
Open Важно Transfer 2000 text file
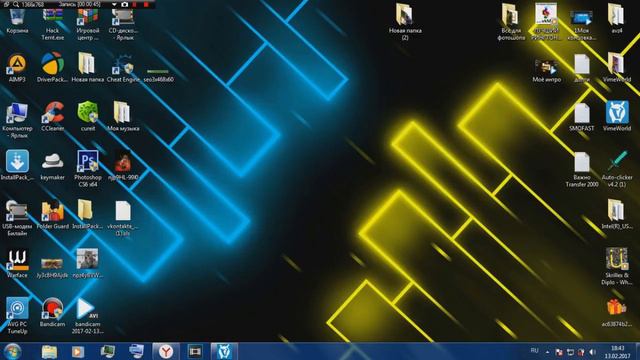pyautogui.click(x=582, y=168)
